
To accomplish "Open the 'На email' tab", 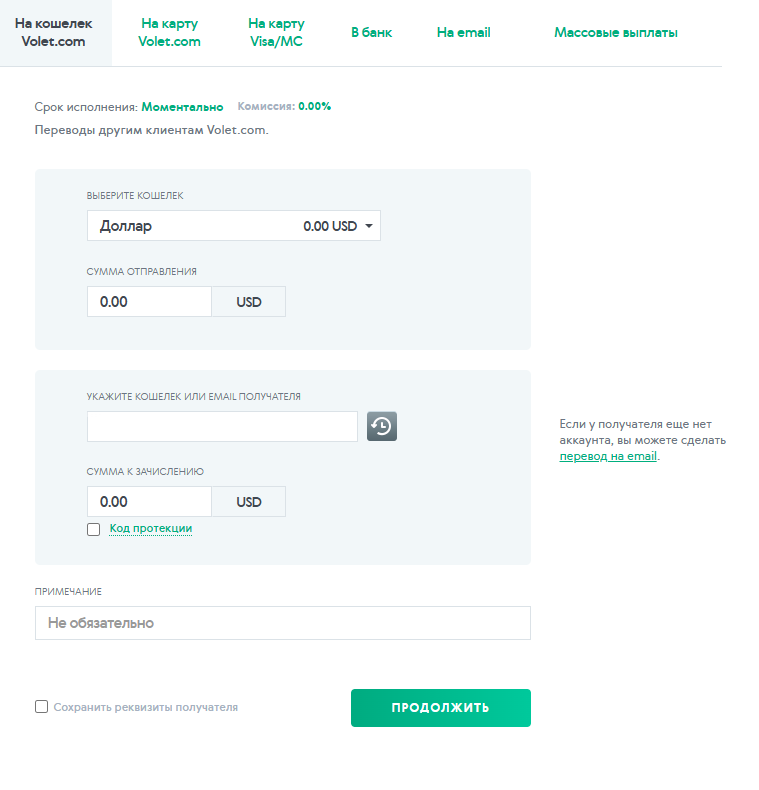I will [463, 32].
